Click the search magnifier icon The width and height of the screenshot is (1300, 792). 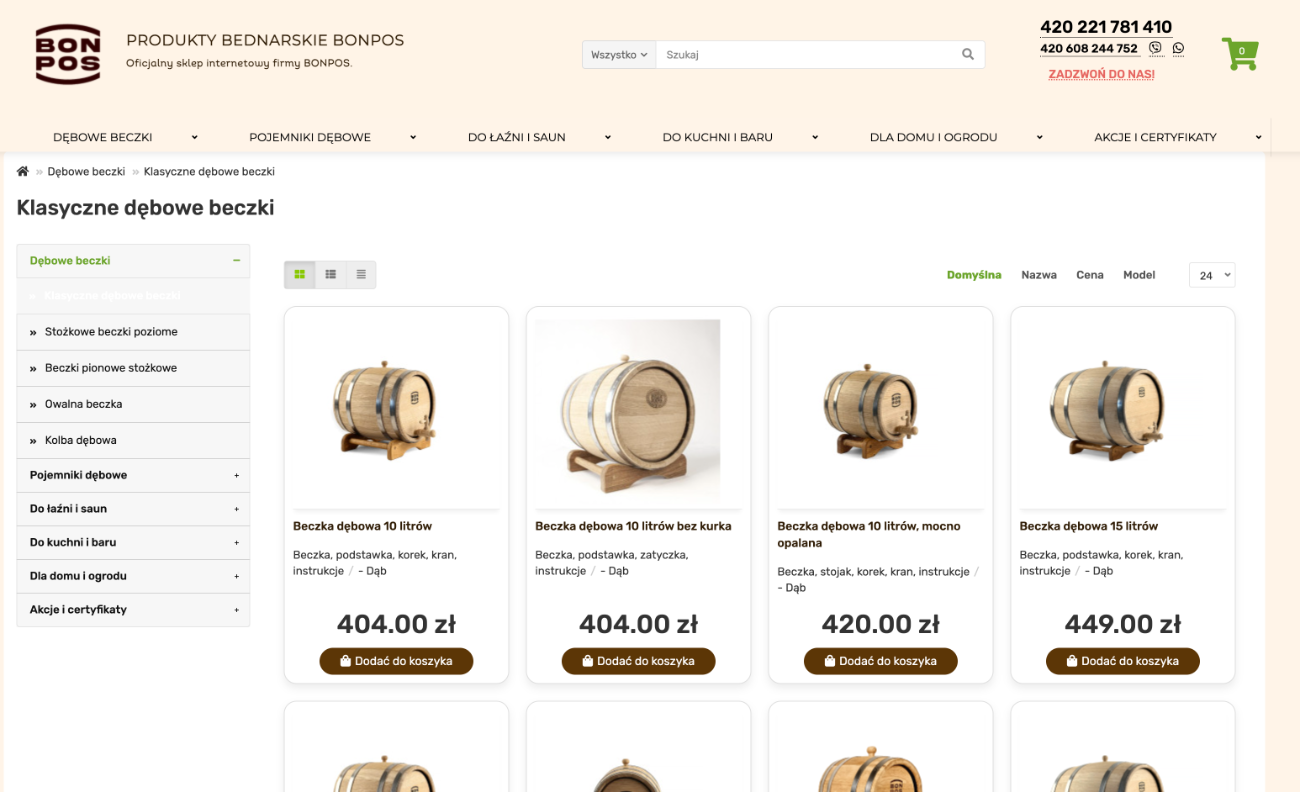pos(967,55)
